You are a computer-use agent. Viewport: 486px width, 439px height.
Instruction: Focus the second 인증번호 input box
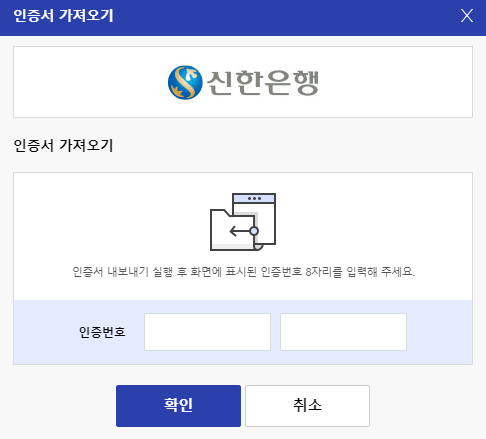coord(343,332)
